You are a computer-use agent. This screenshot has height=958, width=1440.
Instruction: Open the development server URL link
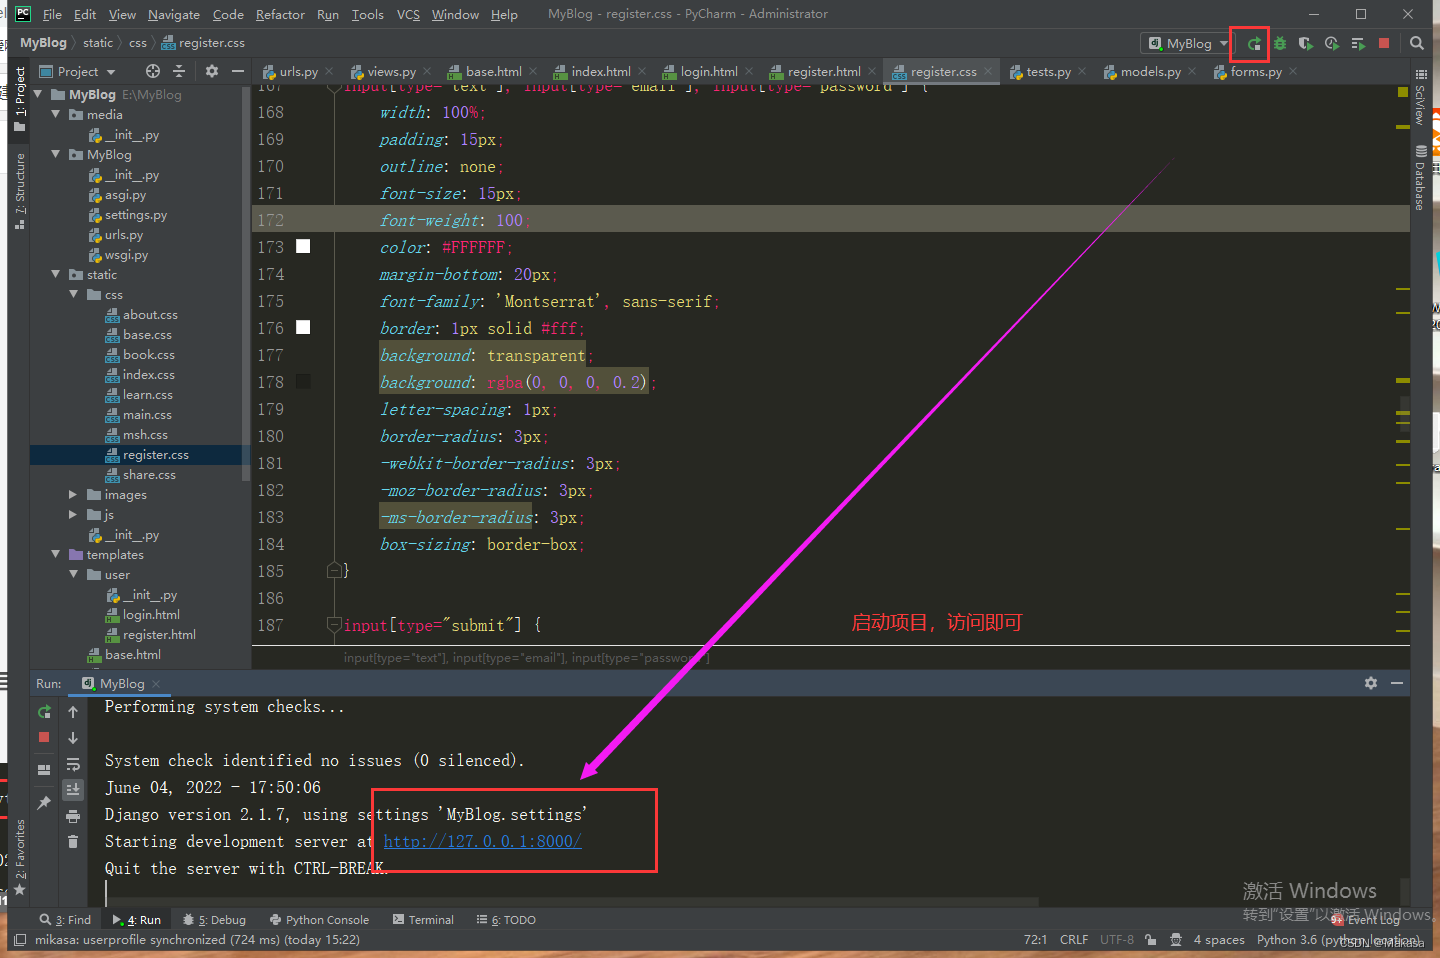[482, 841]
